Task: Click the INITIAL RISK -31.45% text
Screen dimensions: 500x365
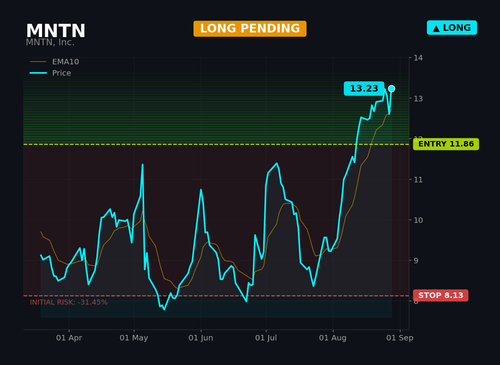Action: [69, 302]
